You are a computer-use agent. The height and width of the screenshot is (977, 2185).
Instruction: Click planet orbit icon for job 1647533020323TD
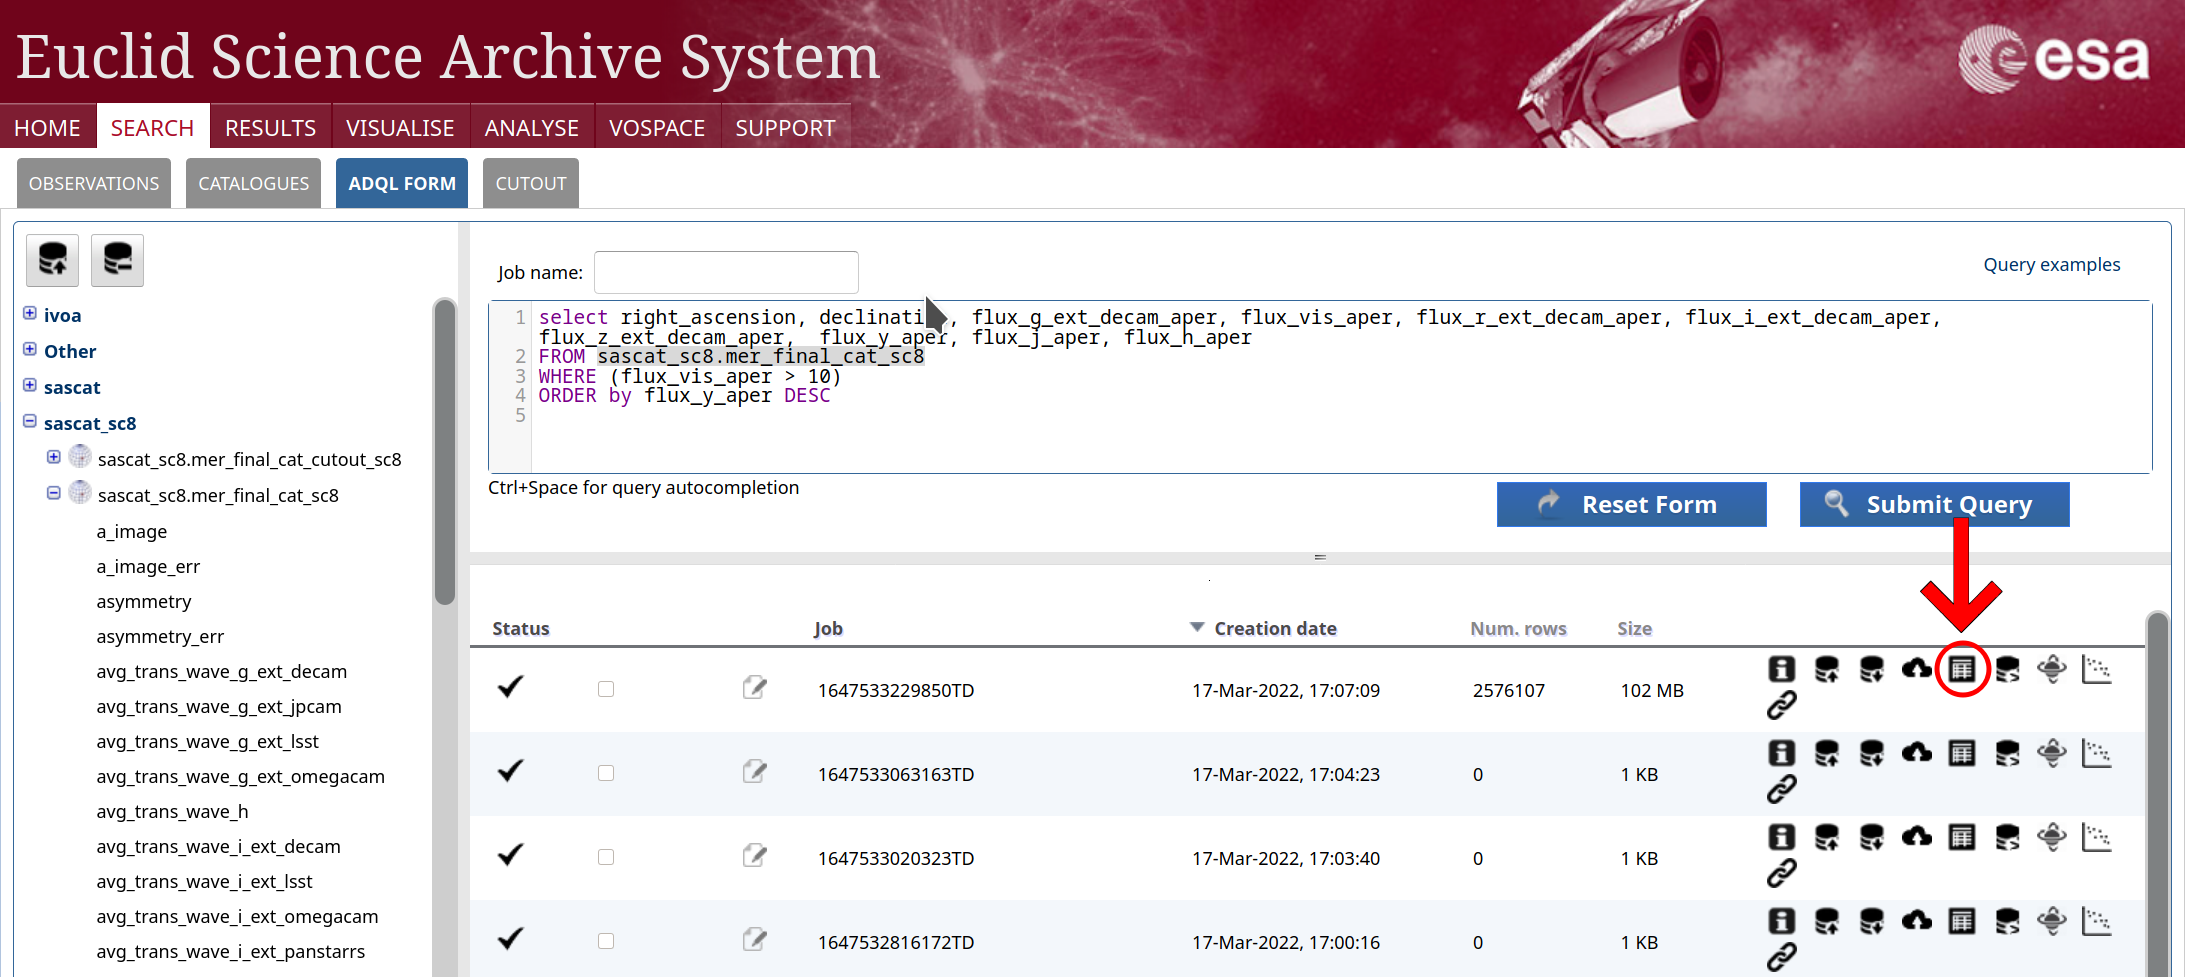(x=2052, y=837)
